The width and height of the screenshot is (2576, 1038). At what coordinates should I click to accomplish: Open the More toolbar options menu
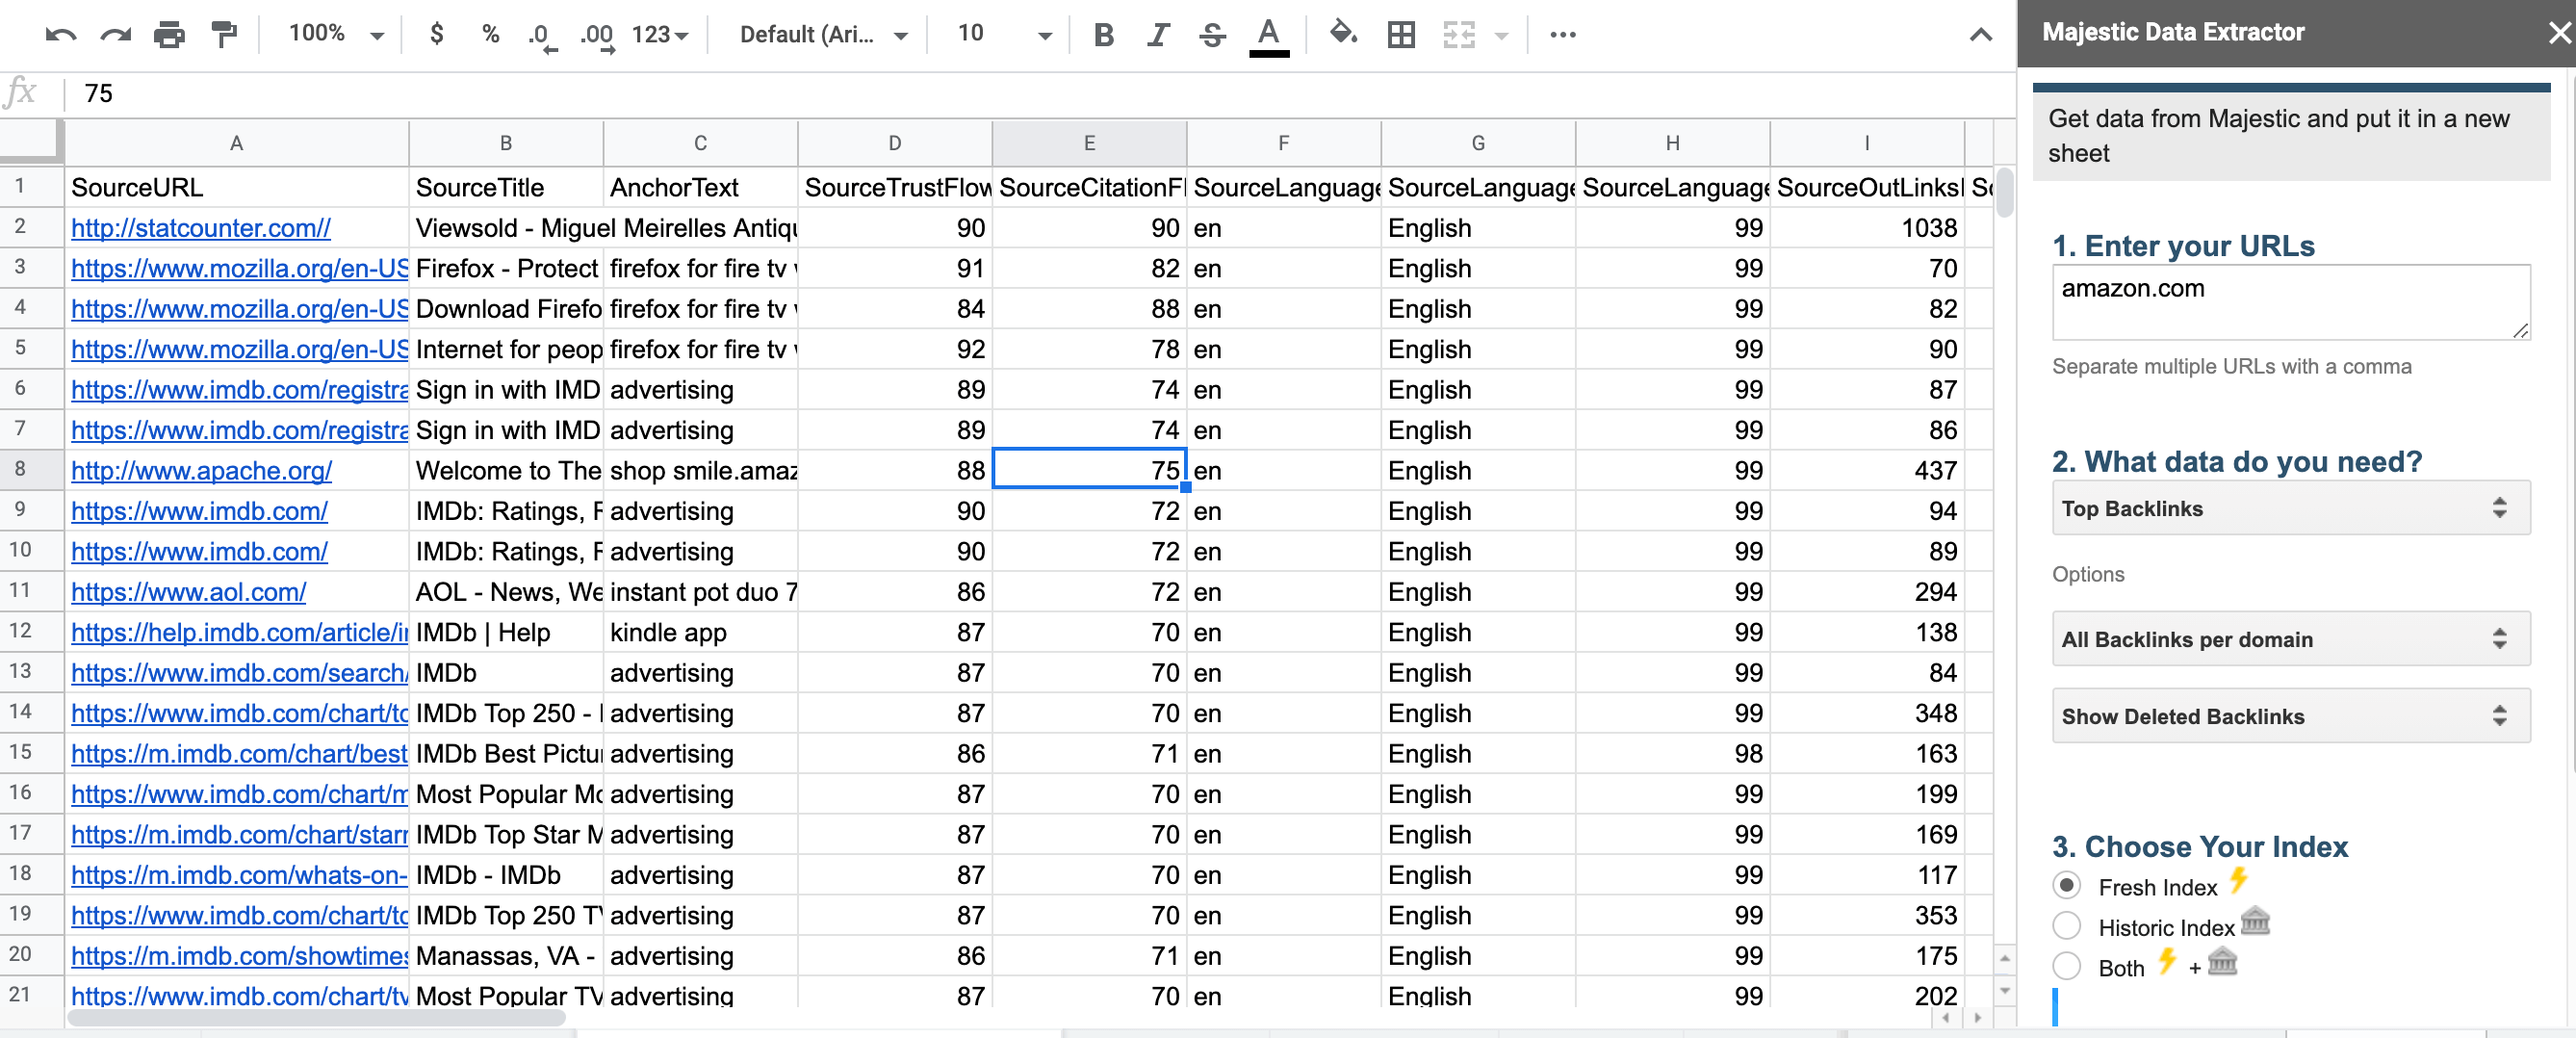pos(1562,35)
